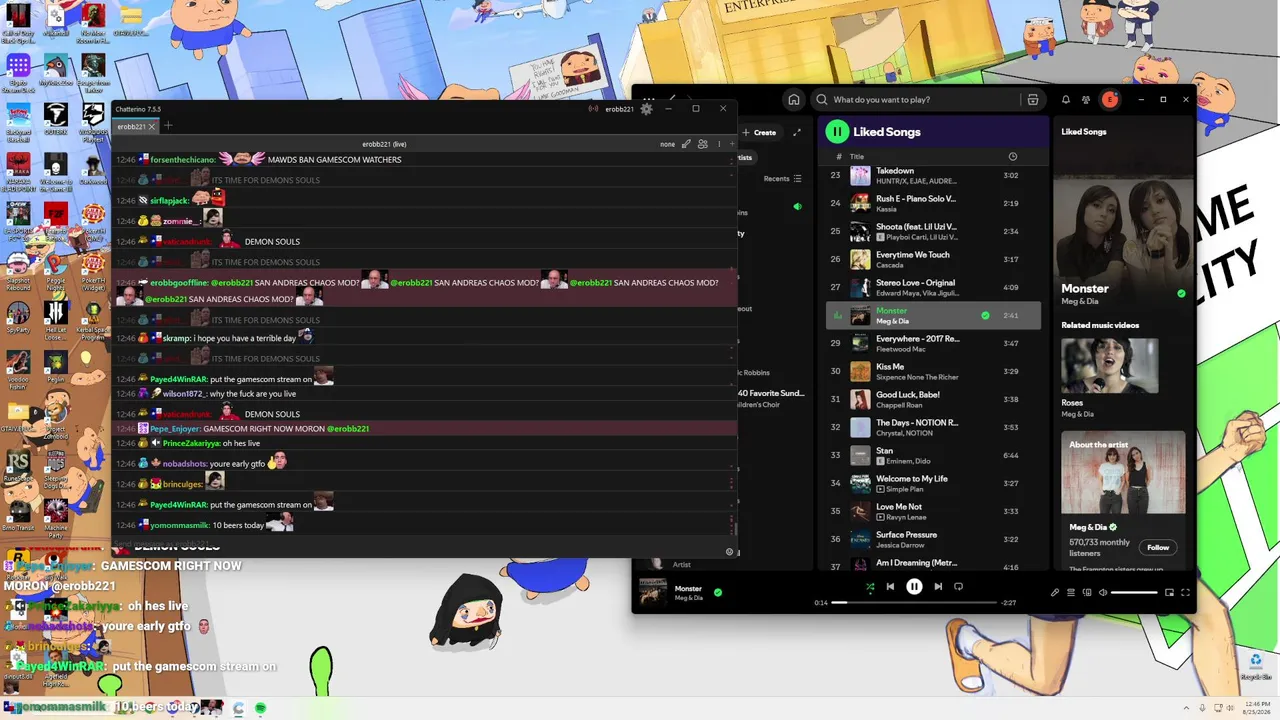Open Spotify Friend Activity icon
Screen dimensions: 1280x720
1086,100
